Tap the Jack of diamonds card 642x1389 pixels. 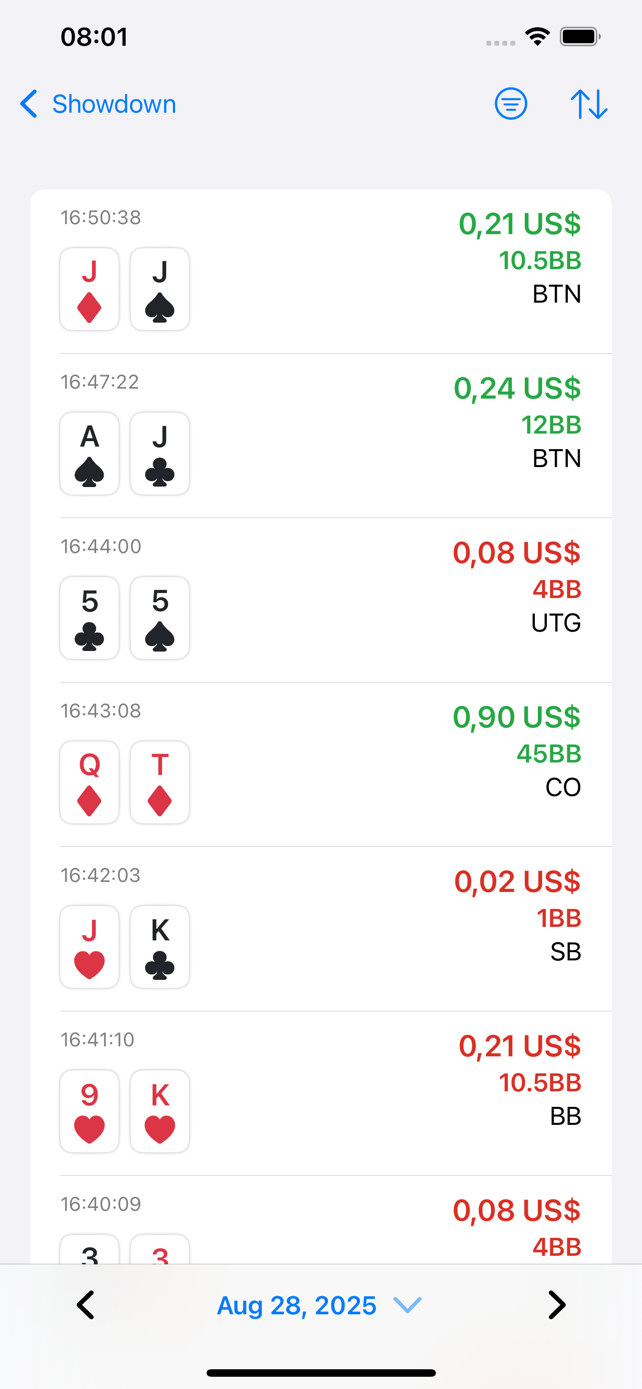tap(90, 289)
